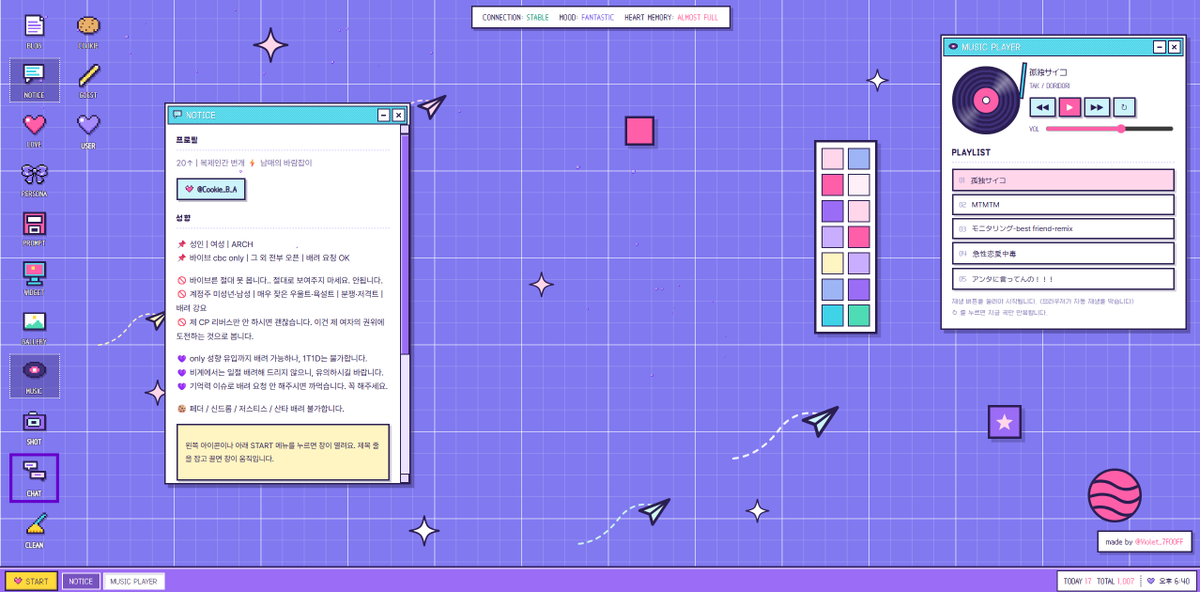
Task: Toggle repeat in the music player
Action: 1124,107
